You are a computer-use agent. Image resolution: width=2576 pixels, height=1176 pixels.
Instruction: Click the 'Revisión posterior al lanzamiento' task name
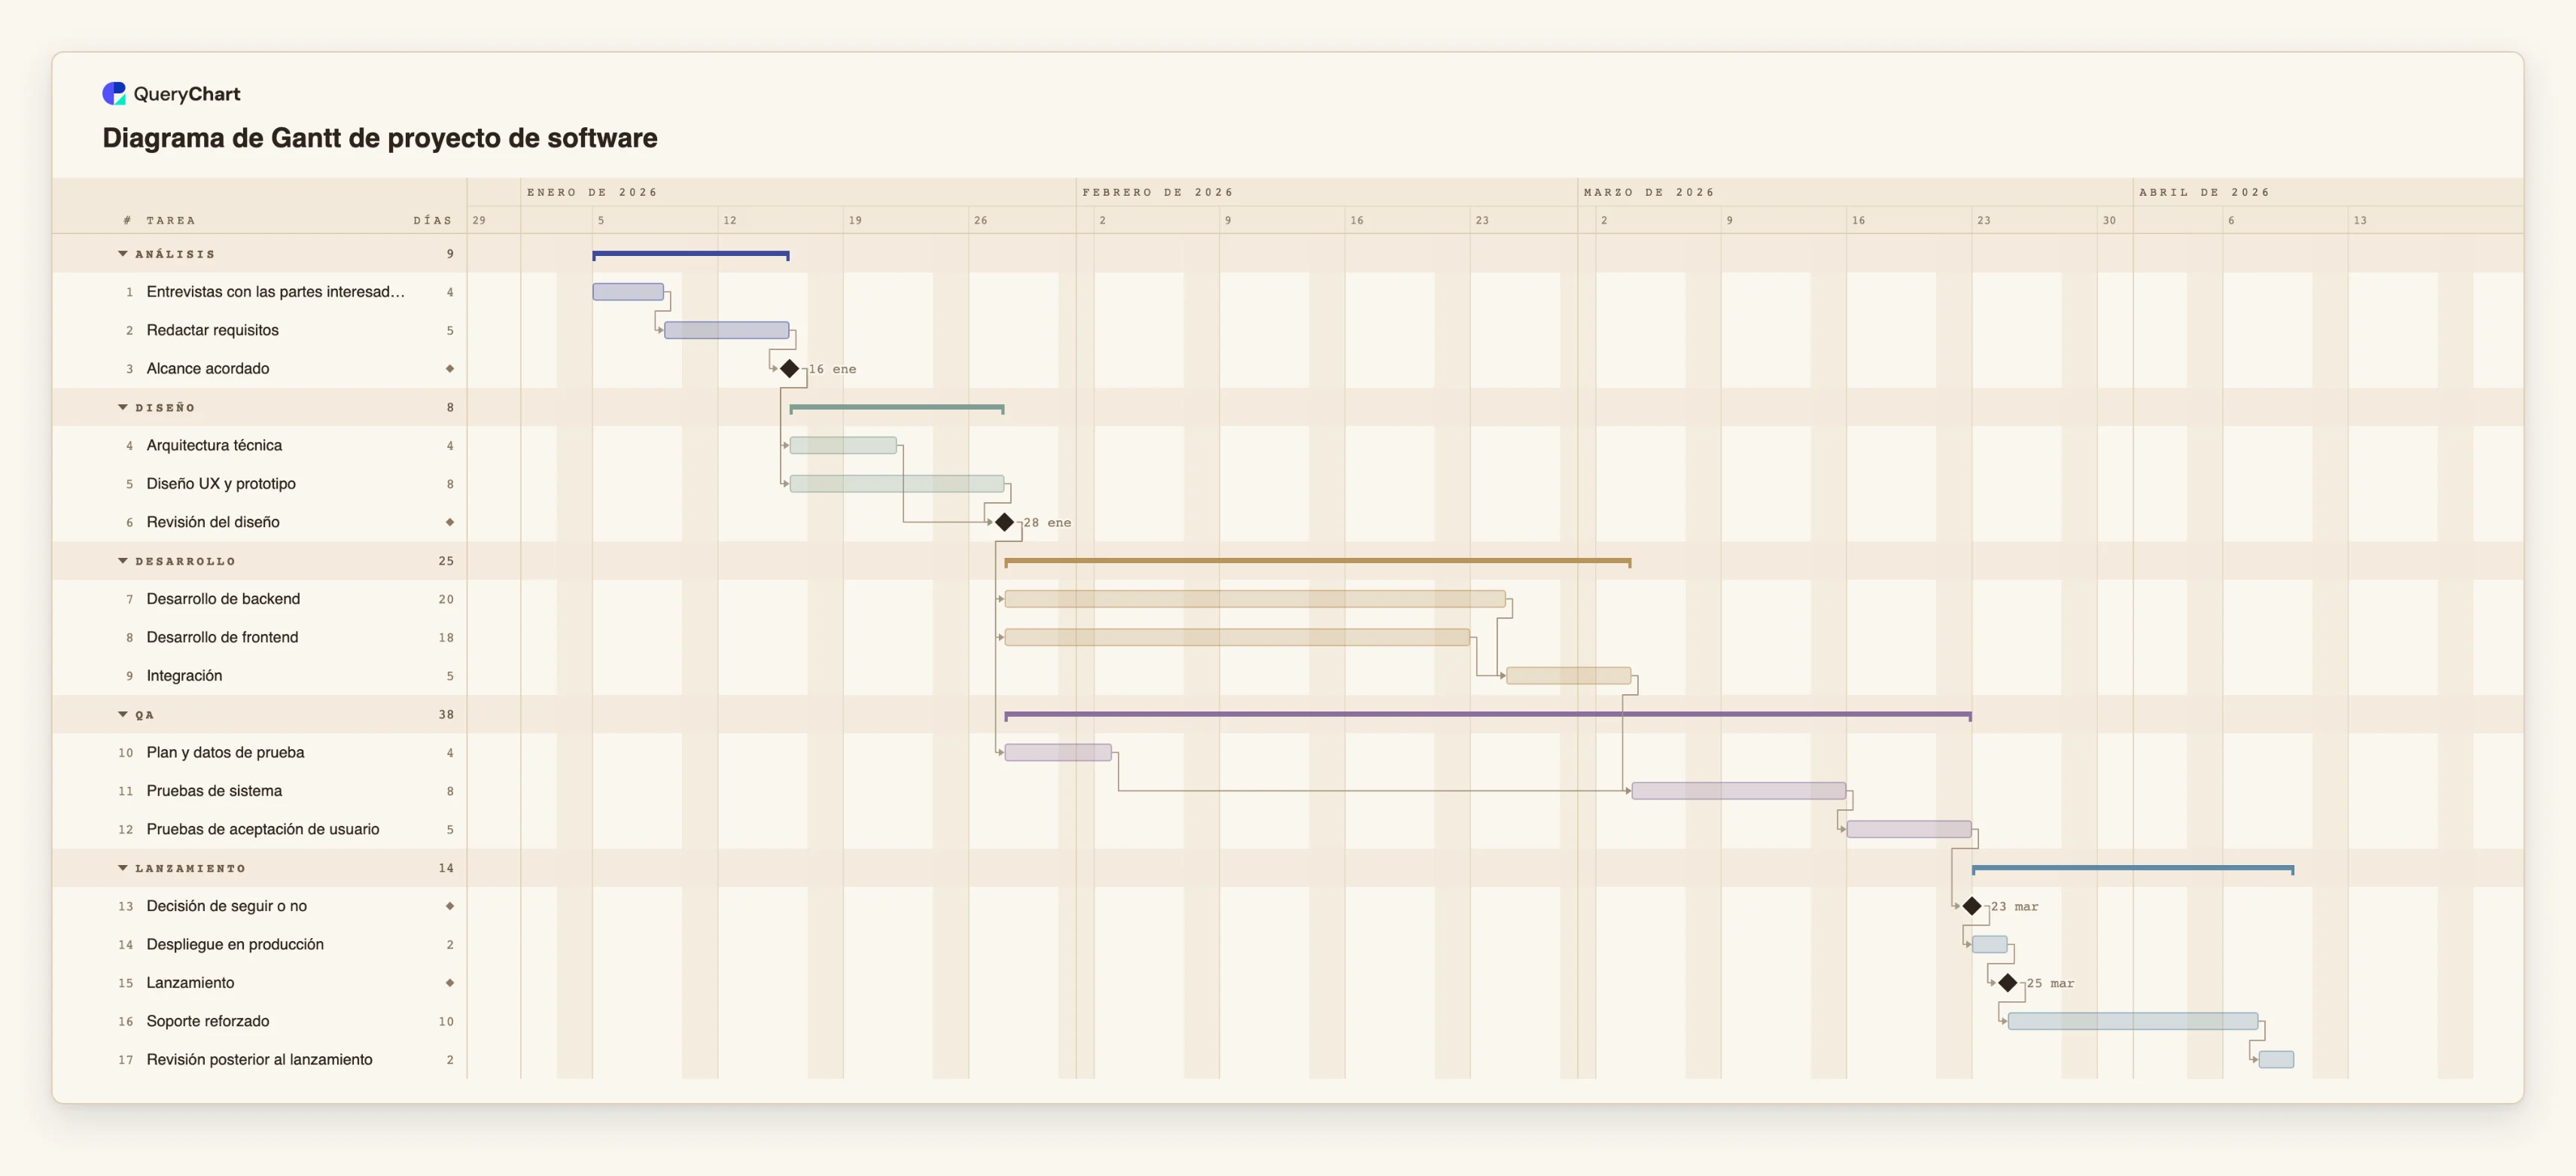pyautogui.click(x=259, y=1059)
